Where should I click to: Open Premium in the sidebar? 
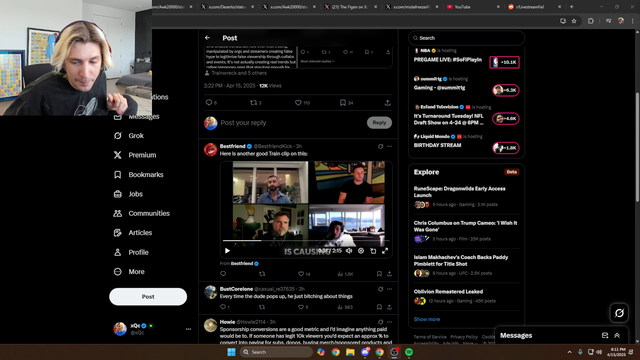(x=135, y=155)
